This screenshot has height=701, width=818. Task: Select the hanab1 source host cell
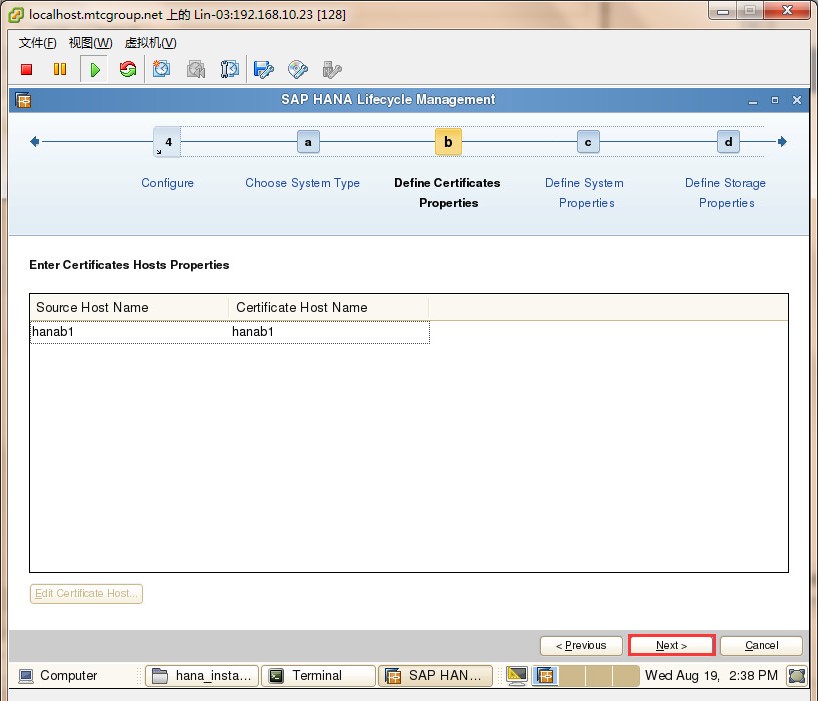coord(129,332)
